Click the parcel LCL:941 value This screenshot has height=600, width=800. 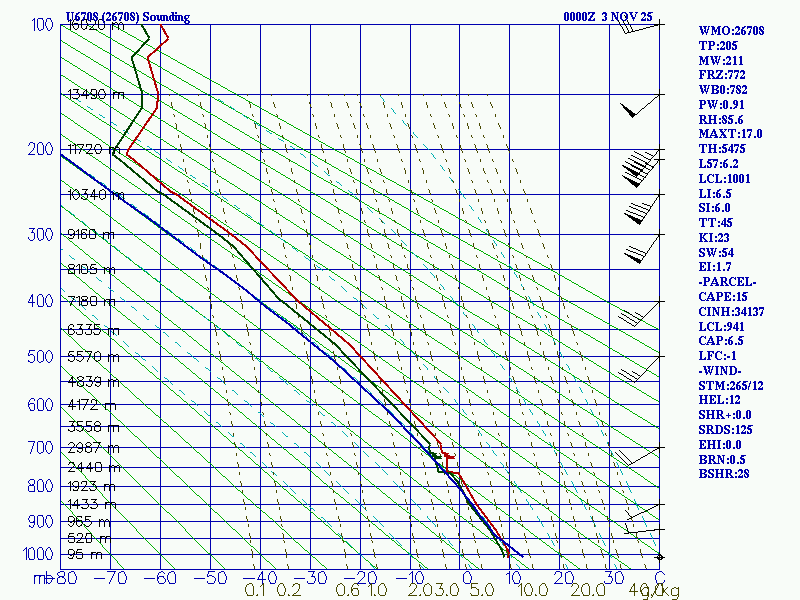tap(721, 327)
